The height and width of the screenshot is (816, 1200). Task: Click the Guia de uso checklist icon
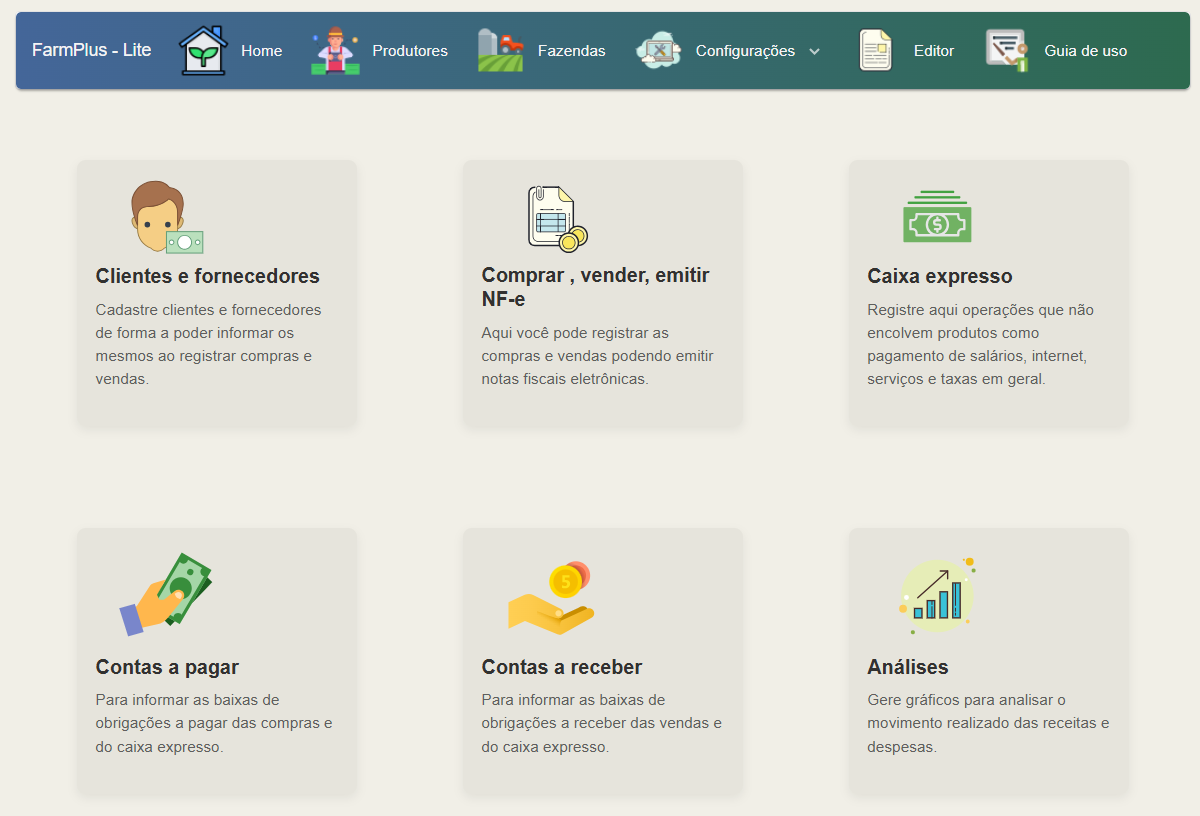point(1006,51)
